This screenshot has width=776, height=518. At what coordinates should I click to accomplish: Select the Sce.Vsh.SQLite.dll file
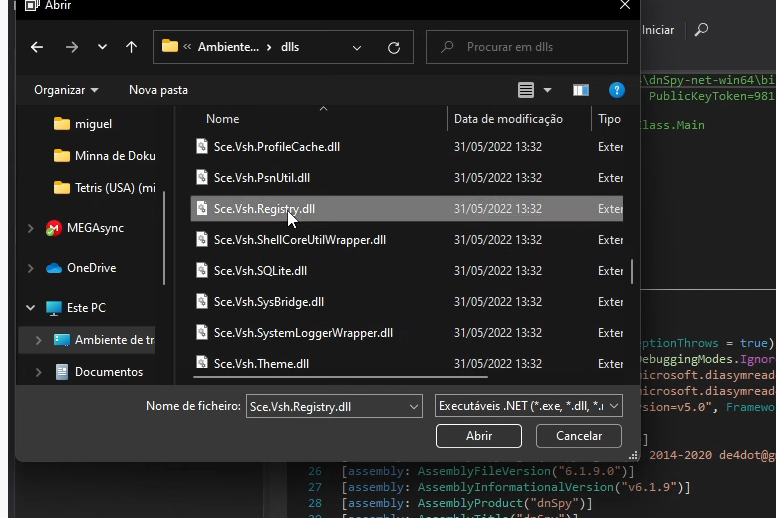(x=260, y=271)
